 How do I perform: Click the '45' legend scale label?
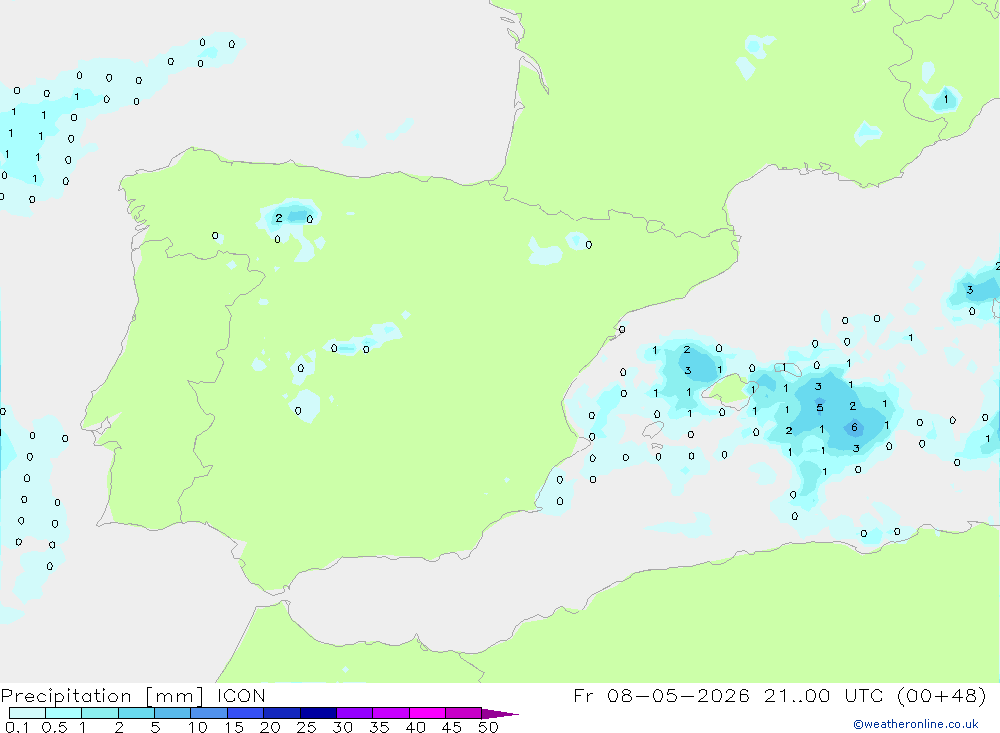[452, 727]
